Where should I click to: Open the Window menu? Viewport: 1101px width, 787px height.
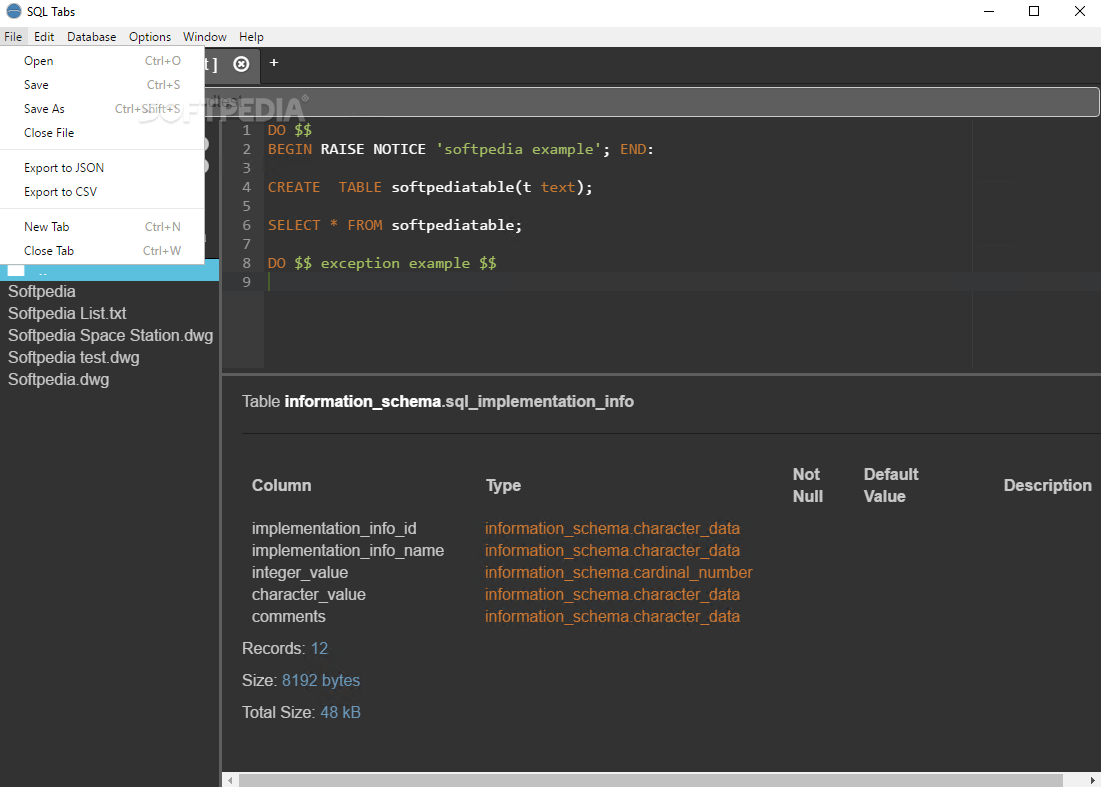tap(204, 37)
